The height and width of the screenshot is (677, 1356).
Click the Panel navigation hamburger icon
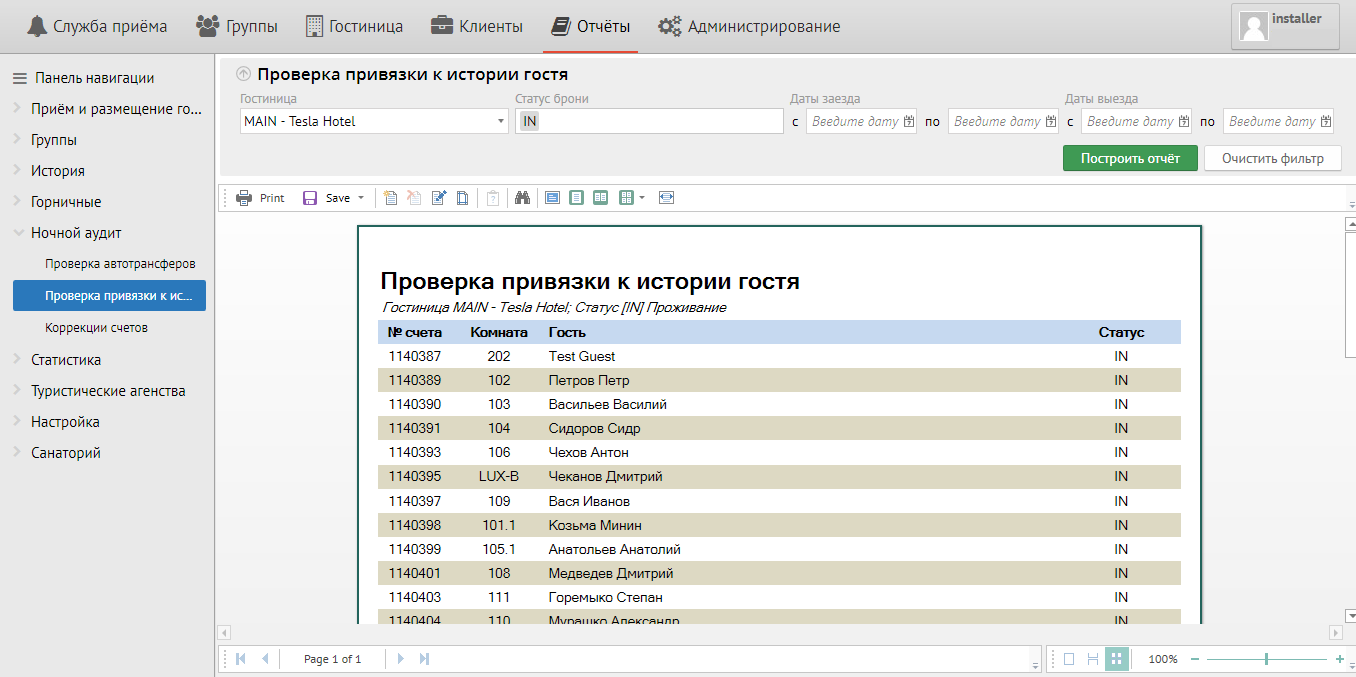pyautogui.click(x=19, y=78)
